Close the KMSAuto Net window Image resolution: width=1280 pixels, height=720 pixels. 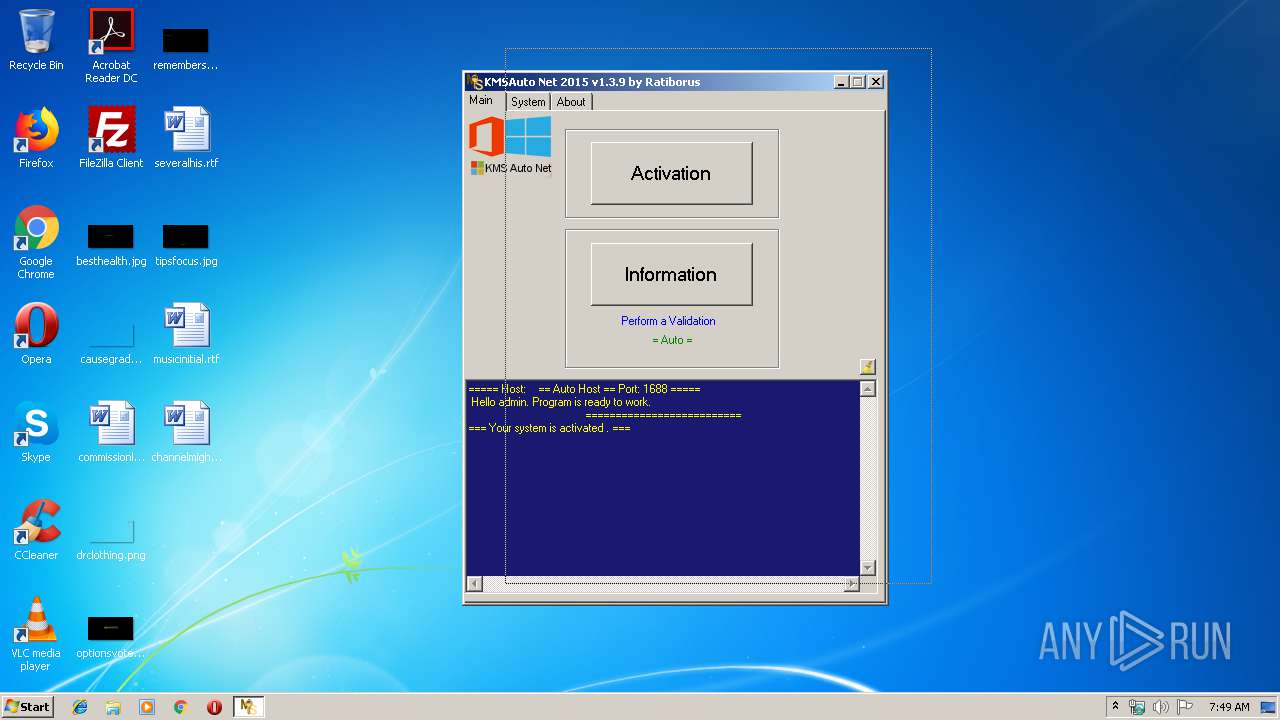click(x=876, y=82)
